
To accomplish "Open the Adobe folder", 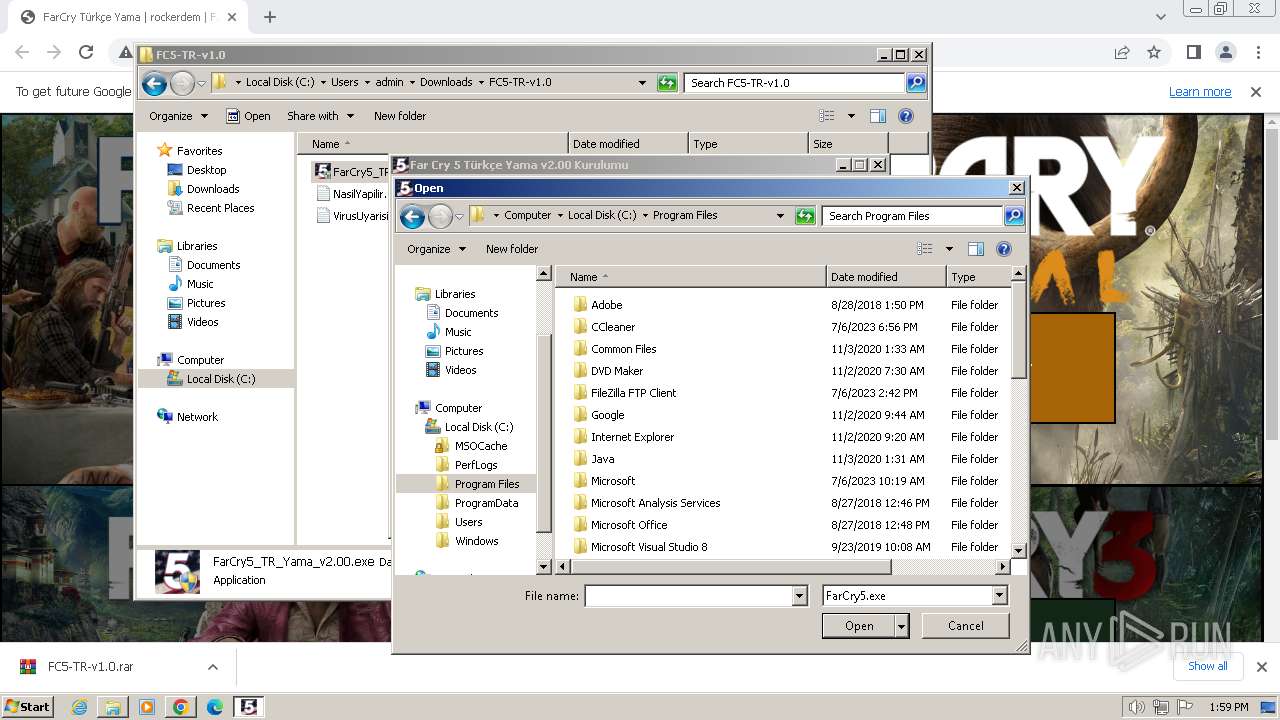I will 606,305.
